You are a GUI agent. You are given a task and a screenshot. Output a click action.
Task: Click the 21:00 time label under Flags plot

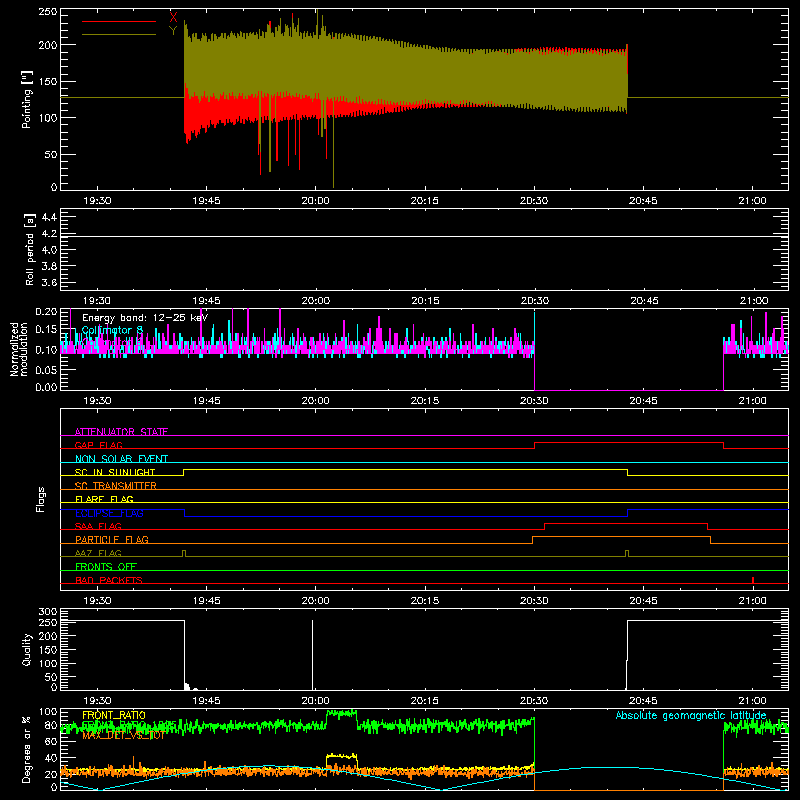pyautogui.click(x=752, y=601)
